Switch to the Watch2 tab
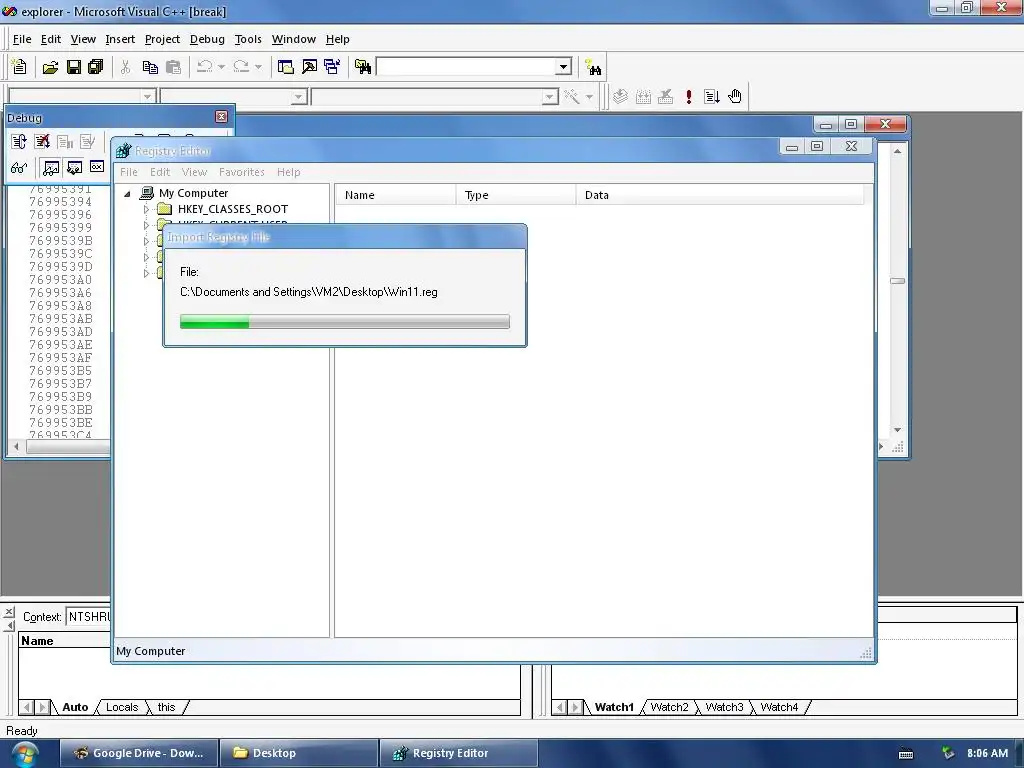 pos(669,707)
